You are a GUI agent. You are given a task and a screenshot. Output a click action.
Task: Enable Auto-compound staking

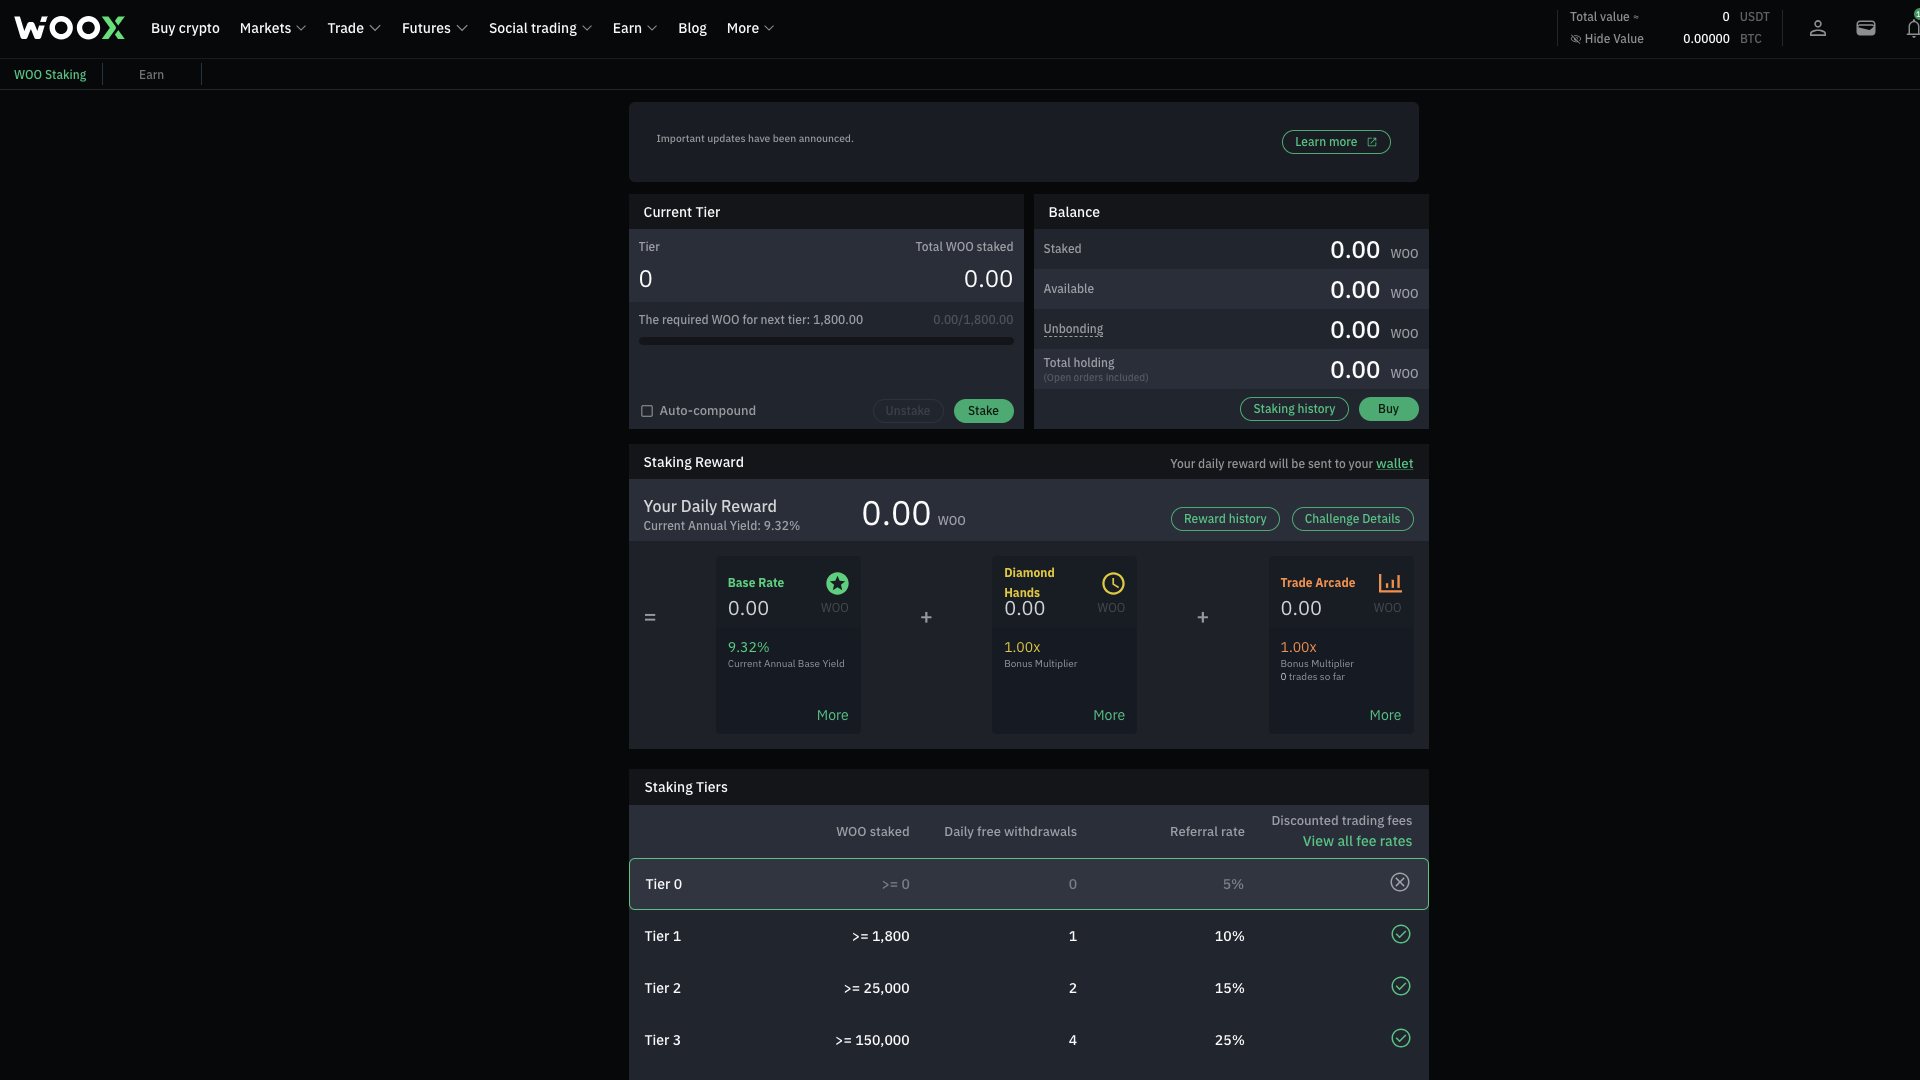click(x=647, y=410)
